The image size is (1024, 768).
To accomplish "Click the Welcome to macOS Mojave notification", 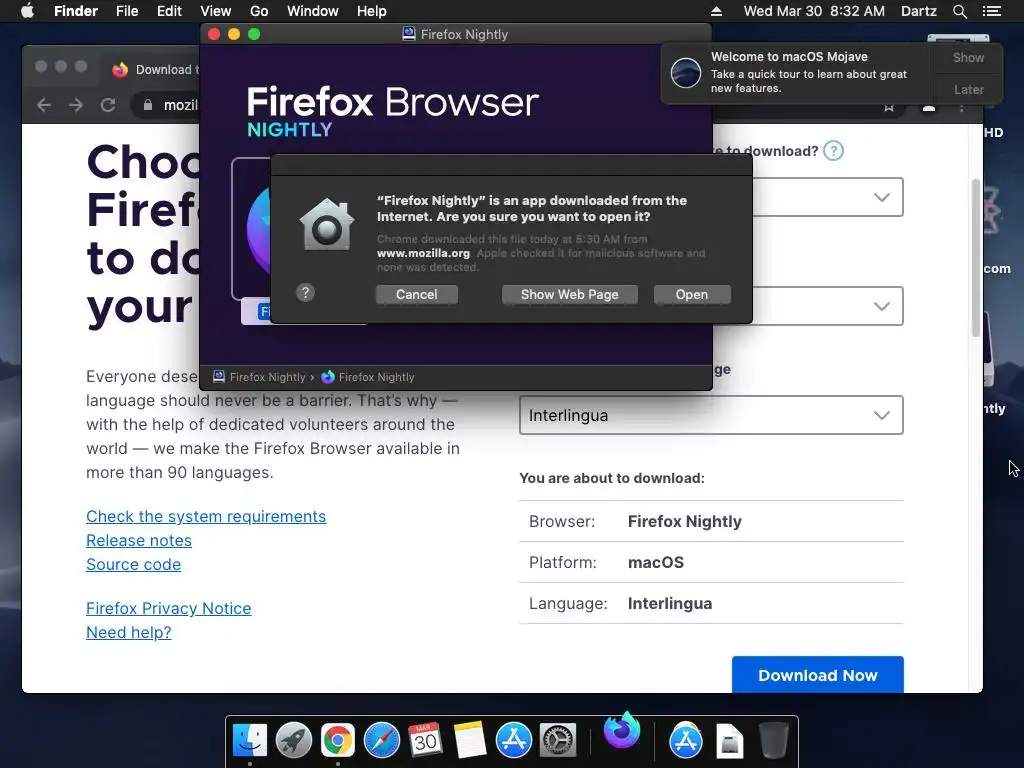I will click(x=797, y=72).
